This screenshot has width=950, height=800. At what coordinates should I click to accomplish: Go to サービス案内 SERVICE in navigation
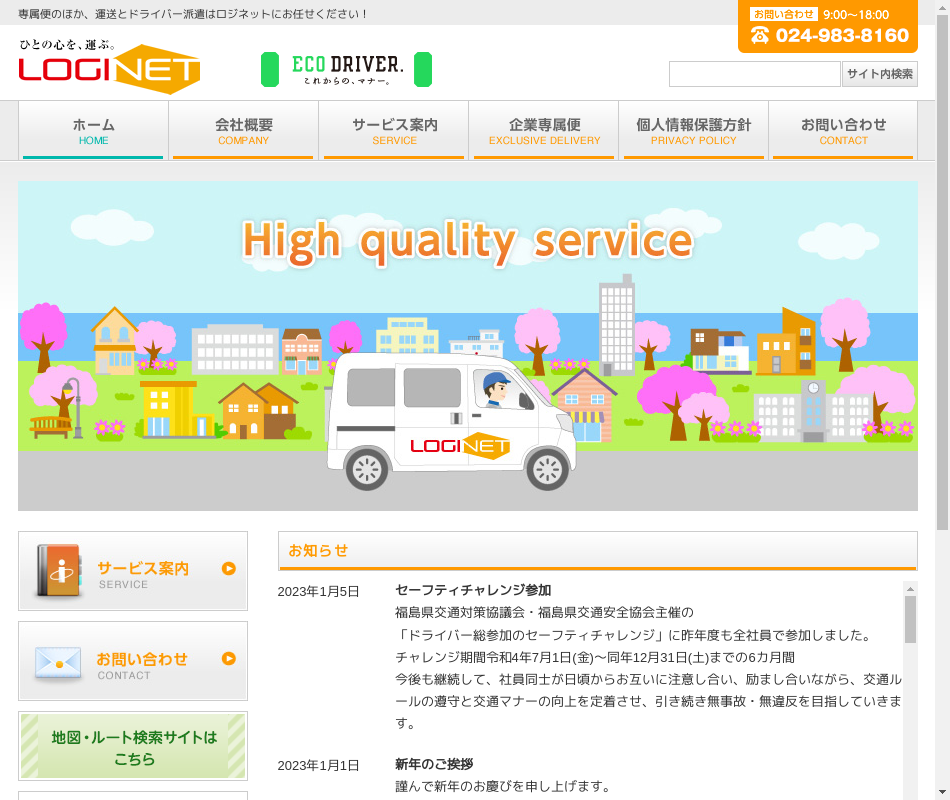[394, 131]
